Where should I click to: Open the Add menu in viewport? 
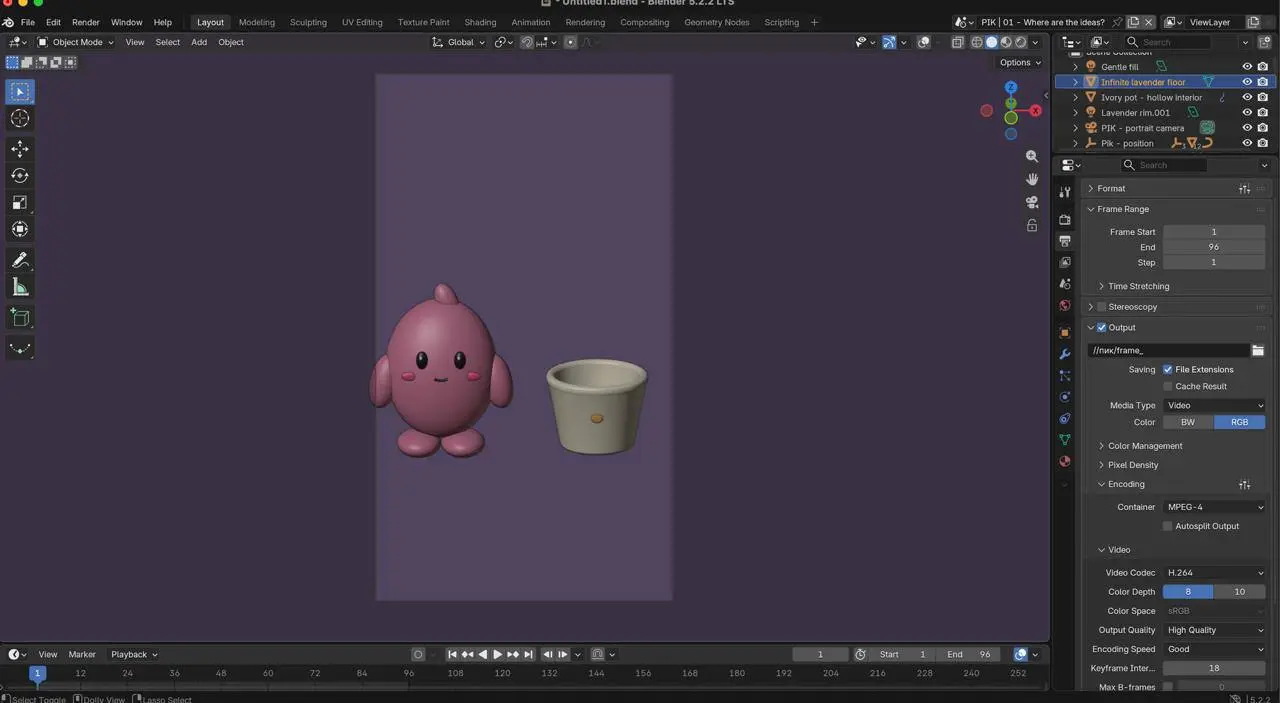tap(199, 42)
